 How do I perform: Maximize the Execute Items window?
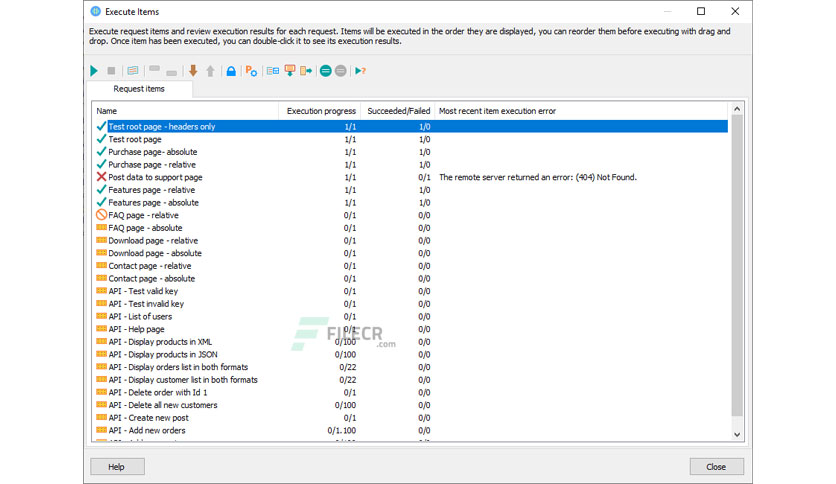click(701, 11)
